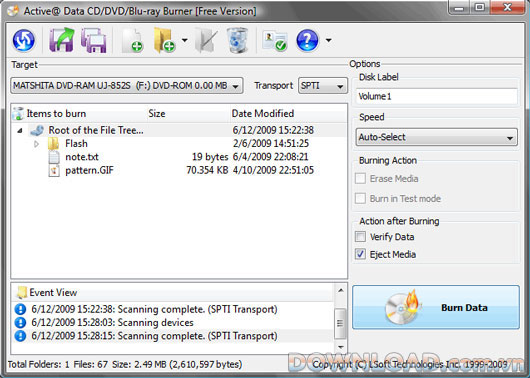Click info icon of the 15:28:03 event
This screenshot has height=378, width=530.
click(20, 323)
